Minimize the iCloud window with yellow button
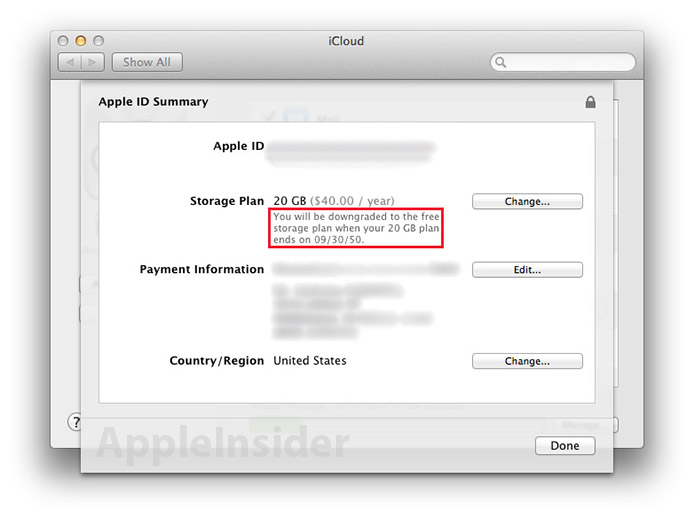Screen dimensions: 694x518 81,41
